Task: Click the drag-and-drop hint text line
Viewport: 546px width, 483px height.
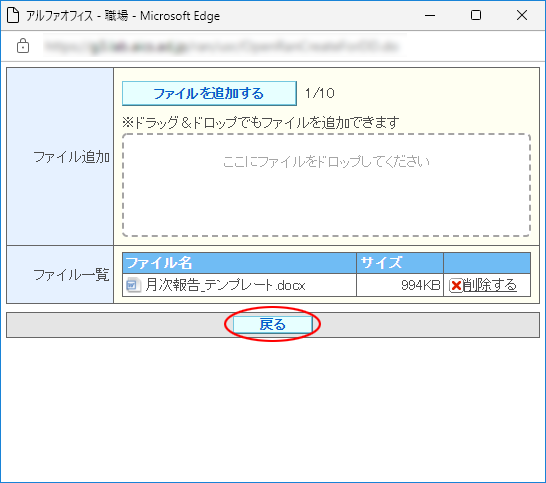Action: point(260,123)
